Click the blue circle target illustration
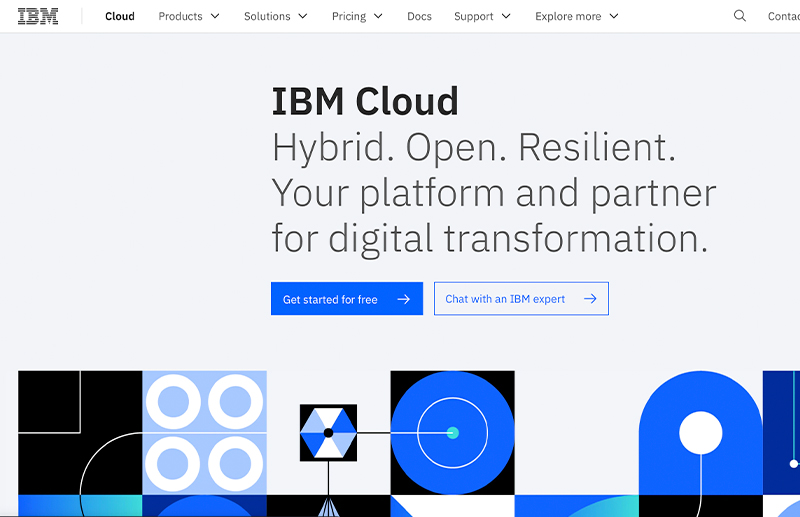Screen dimensions: 800x517 pos(453,433)
